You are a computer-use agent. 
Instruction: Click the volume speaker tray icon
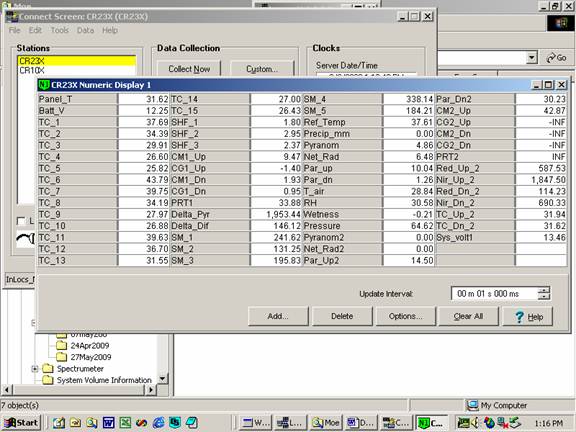pyautogui.click(x=476, y=423)
